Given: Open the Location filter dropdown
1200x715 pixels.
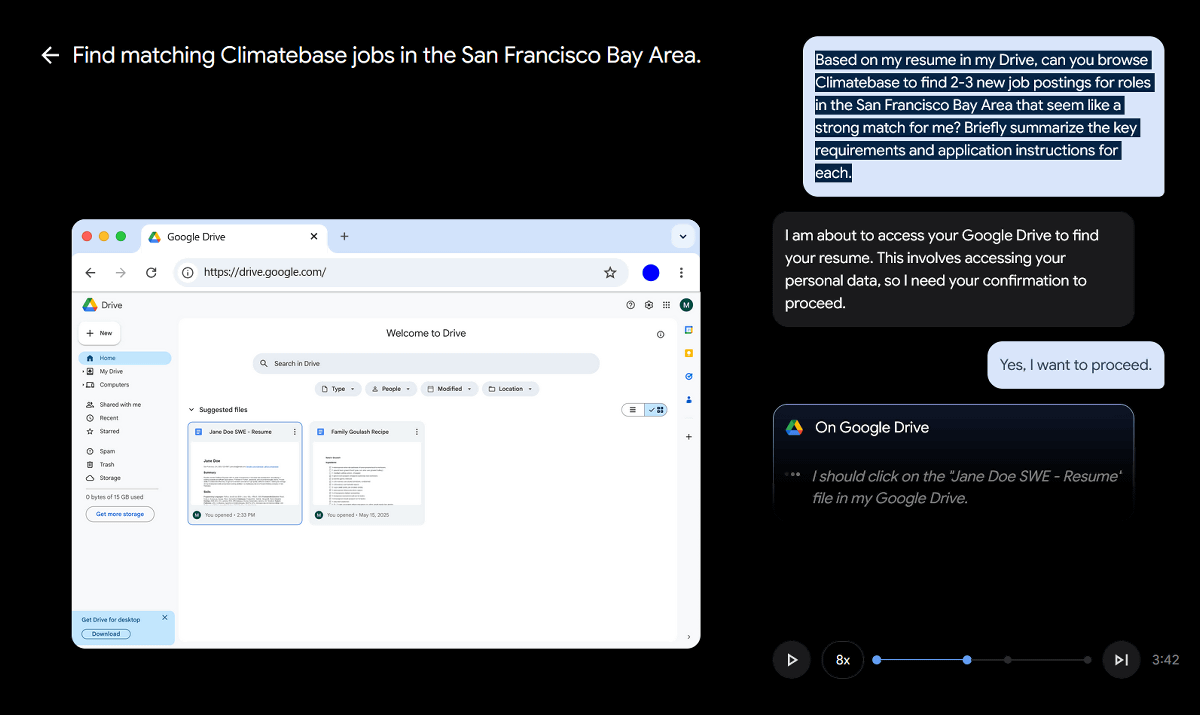Looking at the screenshot, I should click(510, 389).
